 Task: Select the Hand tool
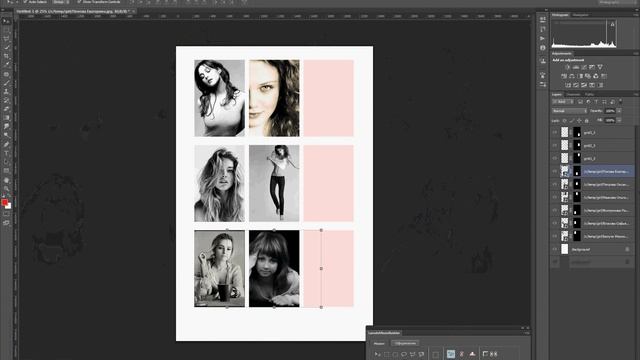pyautogui.click(x=6, y=180)
